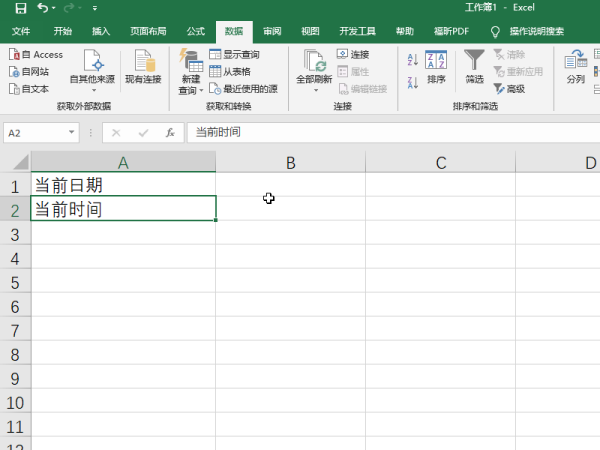
Task: Click the 编辑链接 button
Action: (x=363, y=89)
